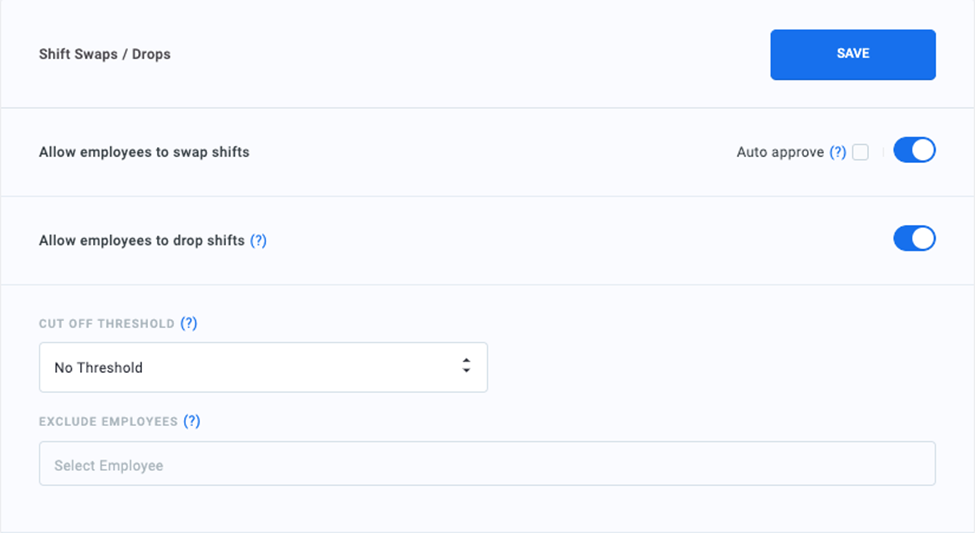The image size is (975, 533).
Task: Click the Auto approve label
Action: (x=780, y=153)
